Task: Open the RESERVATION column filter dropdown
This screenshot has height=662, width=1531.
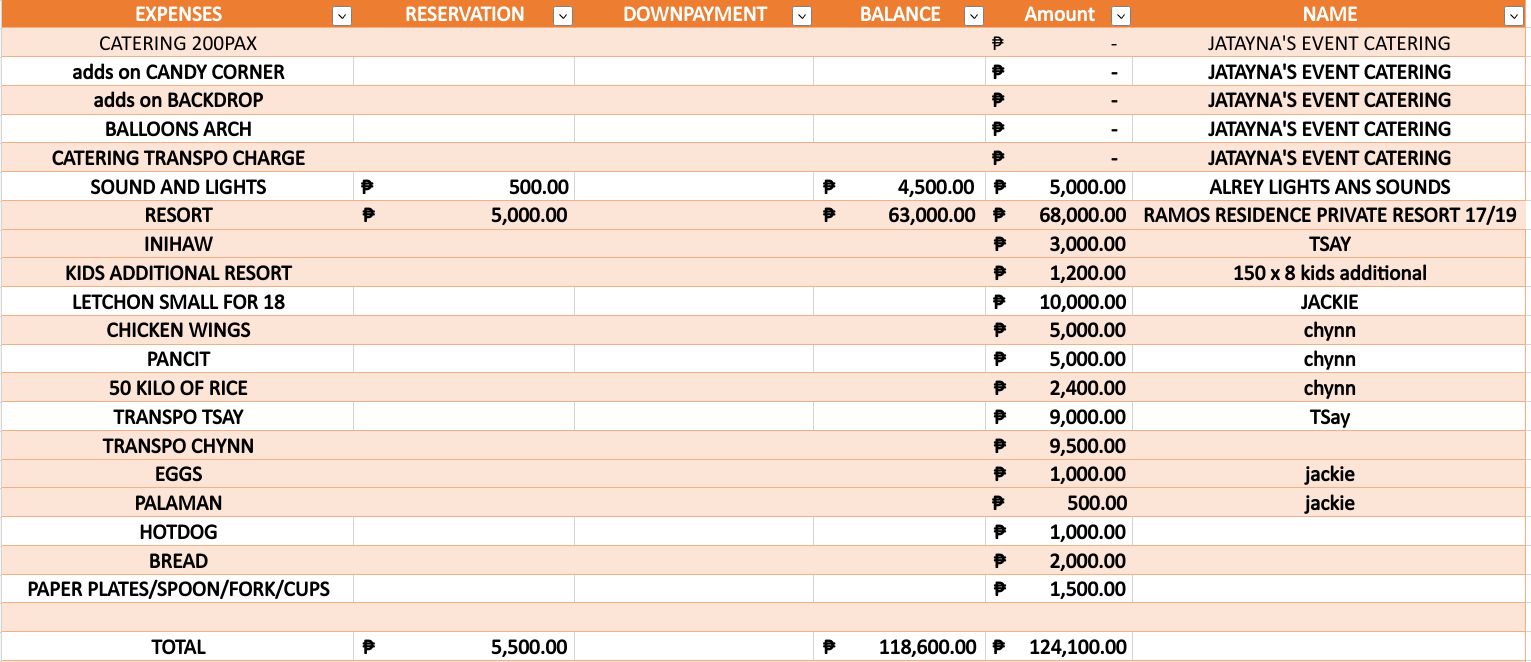Action: tap(563, 15)
